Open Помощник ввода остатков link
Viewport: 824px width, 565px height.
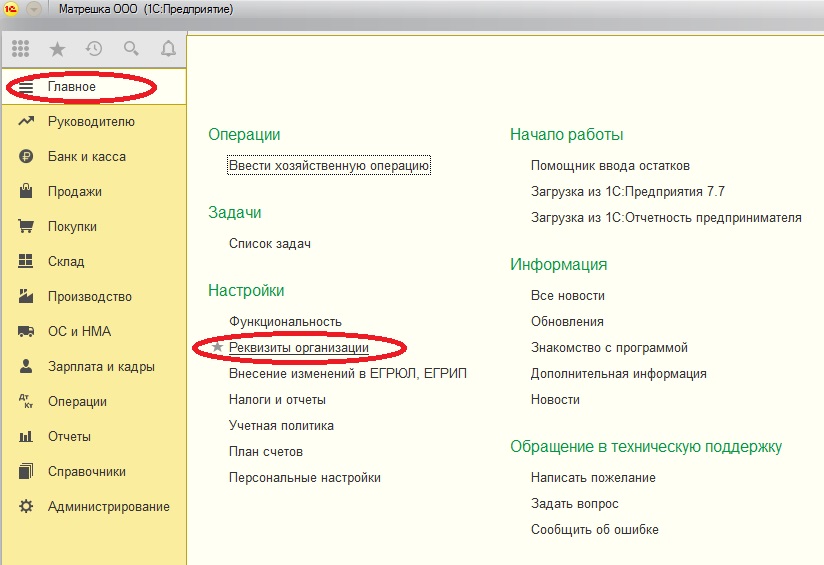tap(610, 166)
